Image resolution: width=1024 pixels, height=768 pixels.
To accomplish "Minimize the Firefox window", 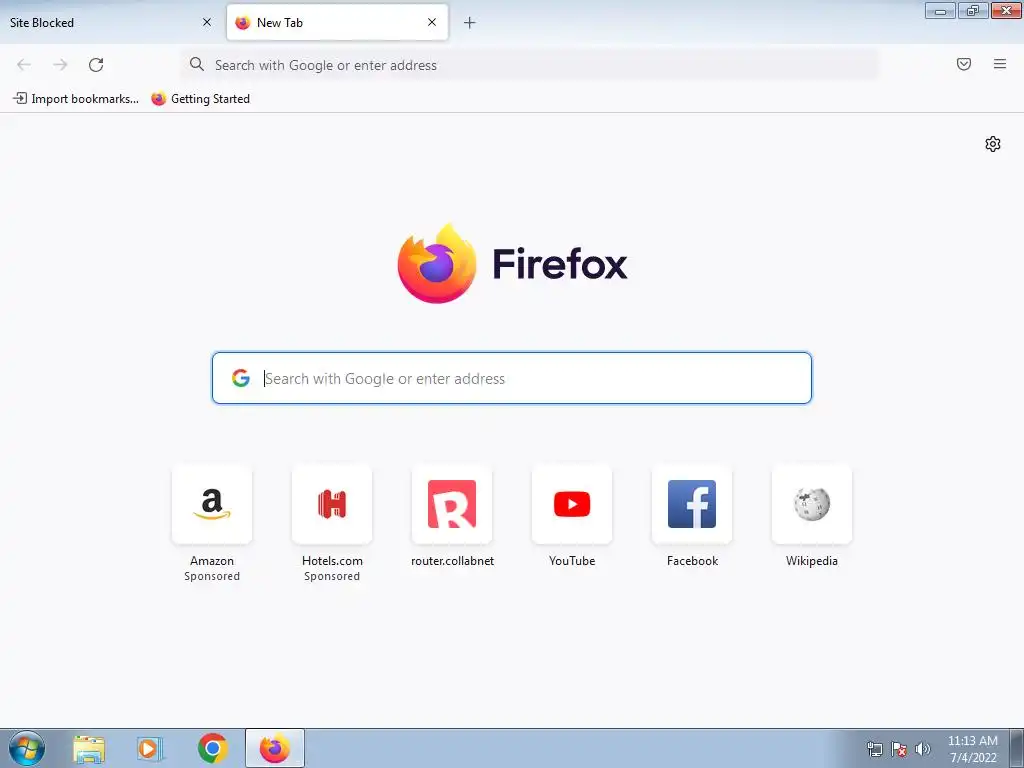I will click(x=940, y=11).
